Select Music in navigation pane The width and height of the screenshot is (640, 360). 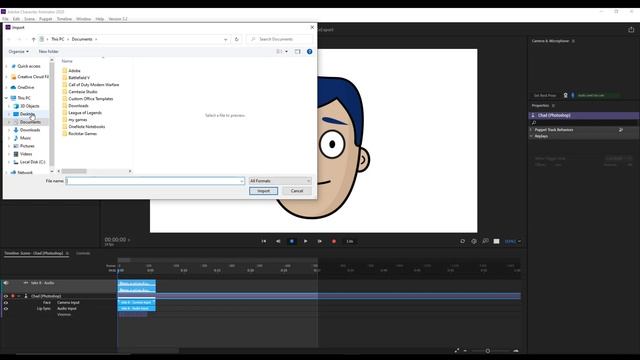click(25, 138)
